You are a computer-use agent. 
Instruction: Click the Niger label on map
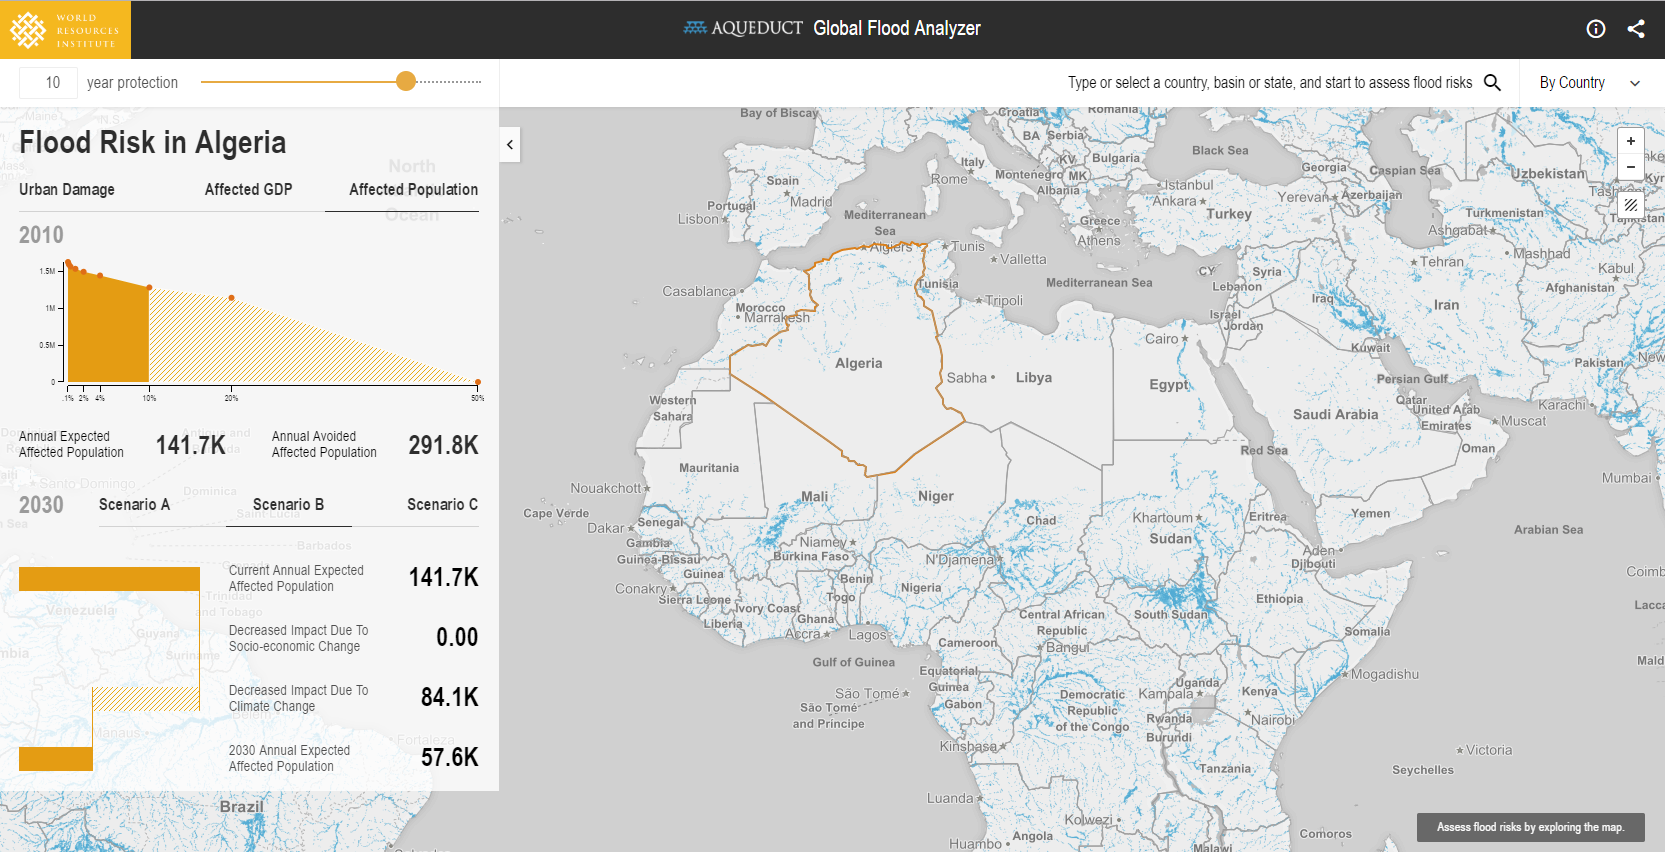(x=936, y=495)
